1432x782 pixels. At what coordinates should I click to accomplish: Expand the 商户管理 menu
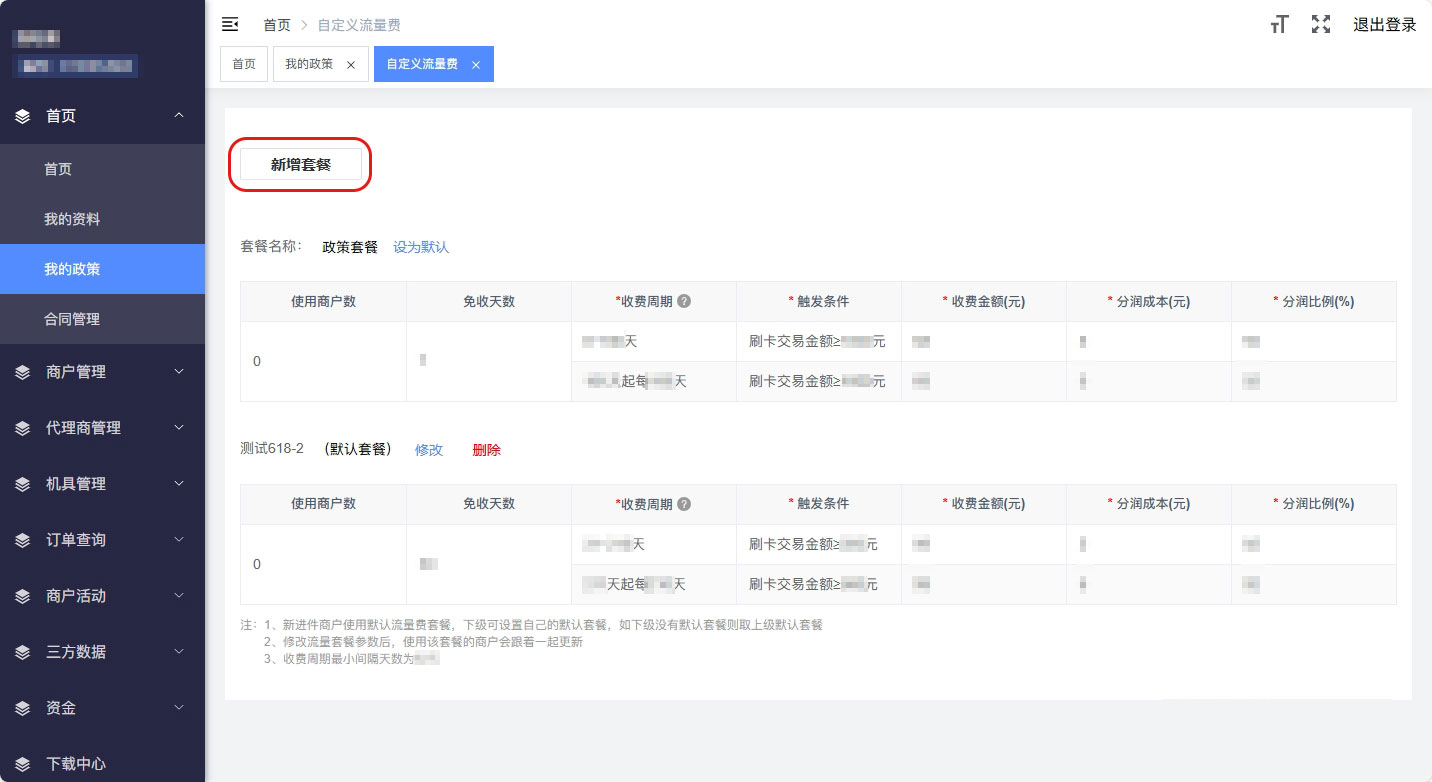click(102, 372)
